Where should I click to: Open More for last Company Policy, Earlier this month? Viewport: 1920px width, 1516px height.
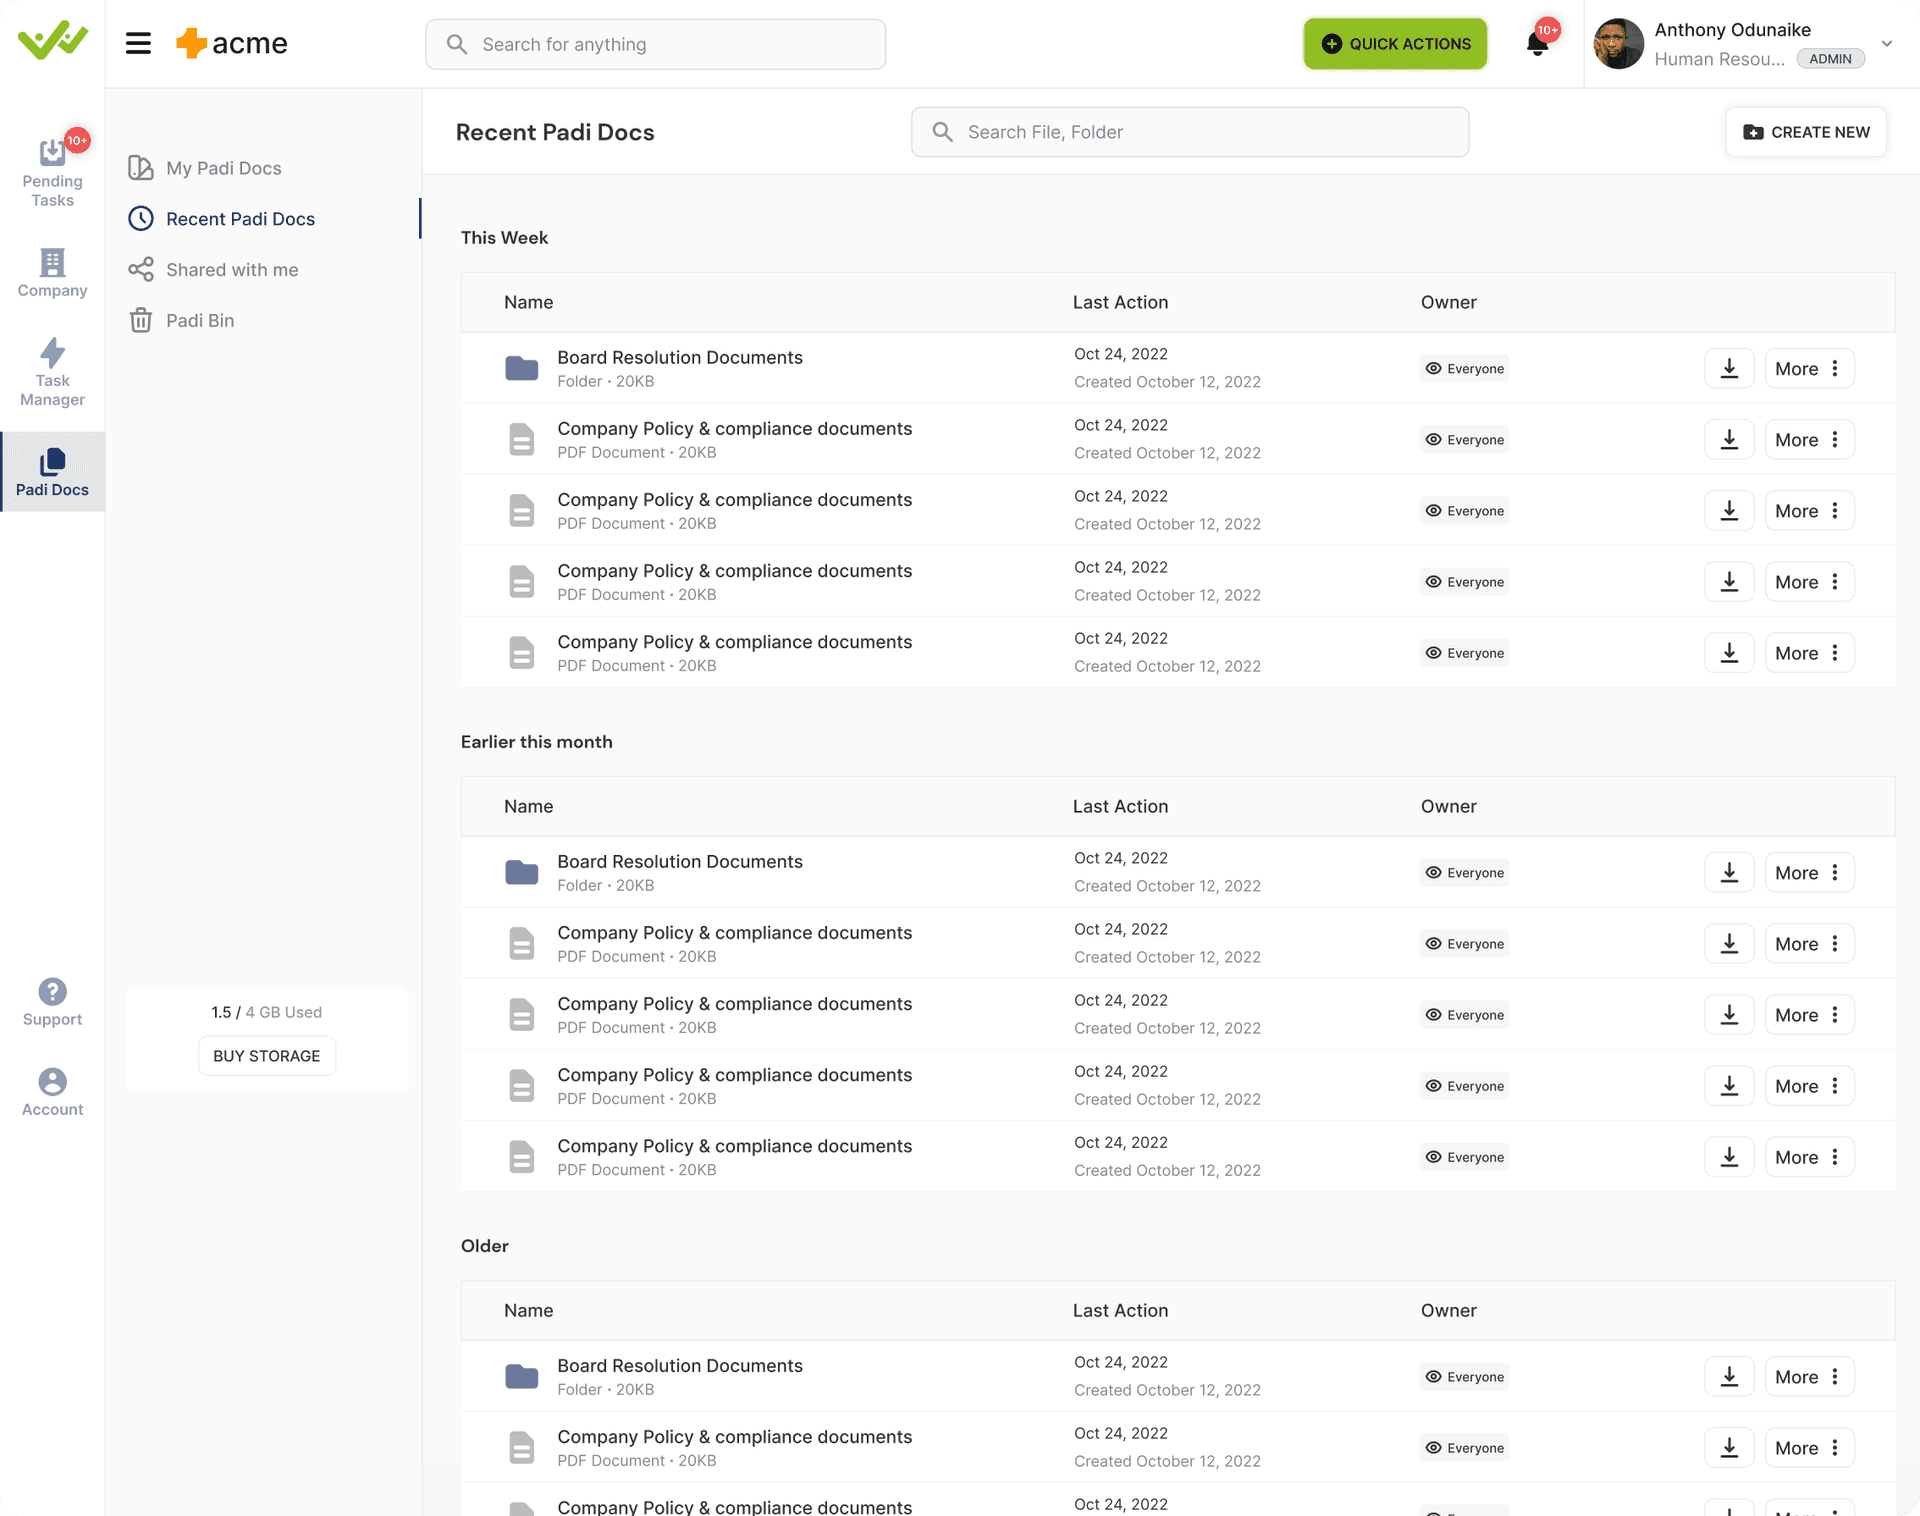(x=1809, y=1157)
